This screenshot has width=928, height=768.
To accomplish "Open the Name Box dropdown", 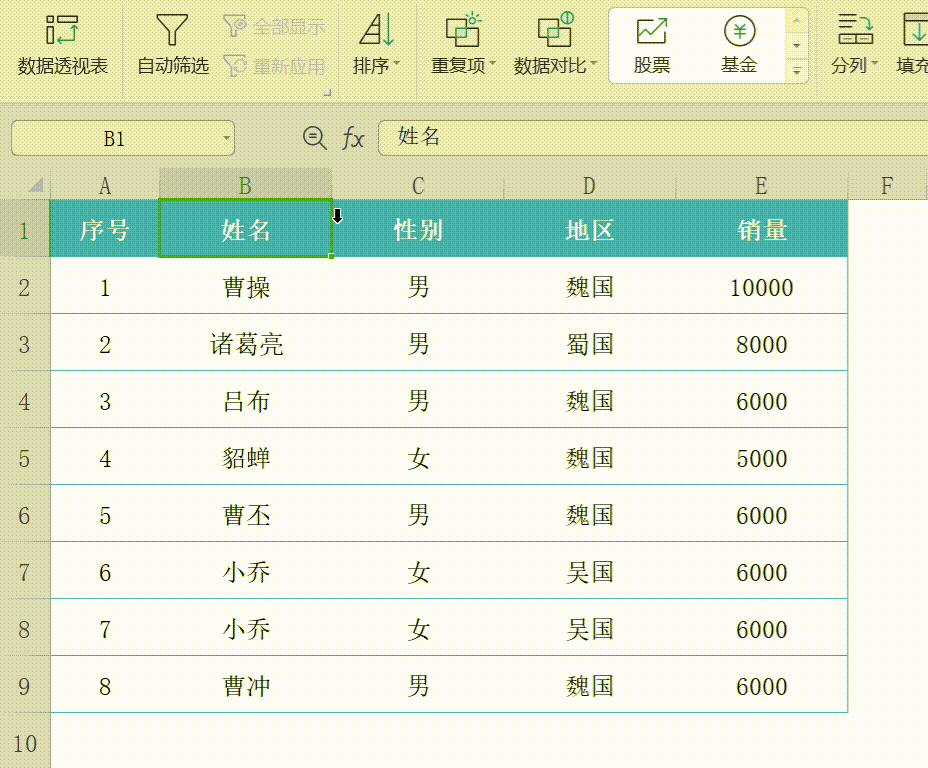I will [224, 138].
